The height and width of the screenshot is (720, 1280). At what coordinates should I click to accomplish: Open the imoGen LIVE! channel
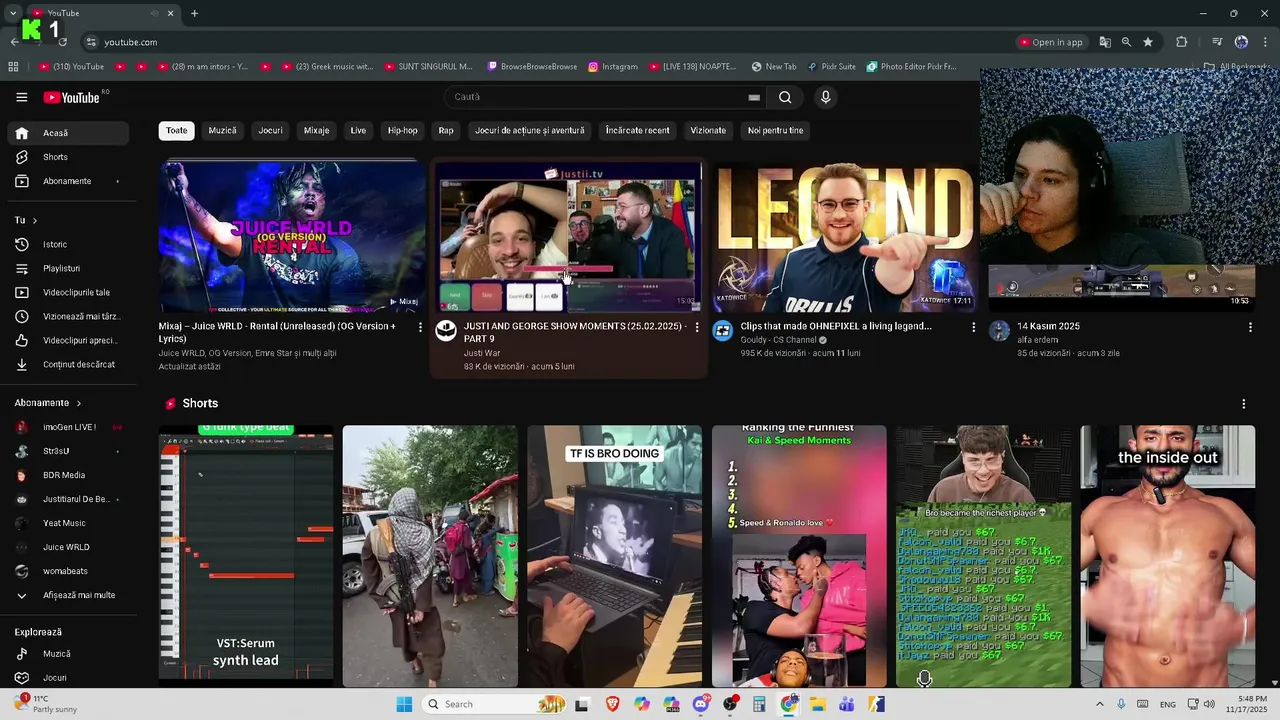click(68, 427)
